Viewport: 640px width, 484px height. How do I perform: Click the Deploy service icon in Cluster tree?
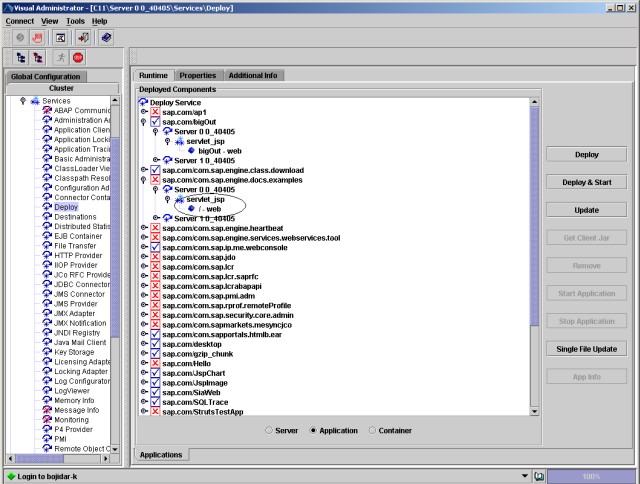[x=46, y=207]
